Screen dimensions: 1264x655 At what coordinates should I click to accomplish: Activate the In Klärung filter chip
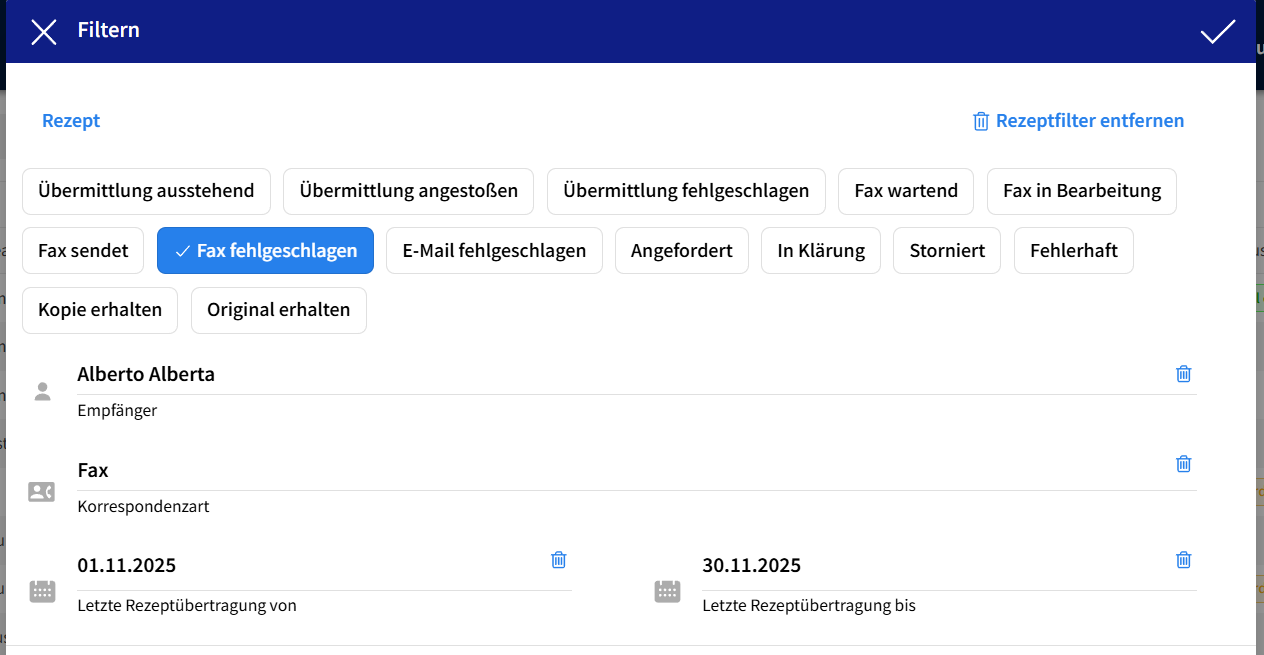tap(820, 251)
